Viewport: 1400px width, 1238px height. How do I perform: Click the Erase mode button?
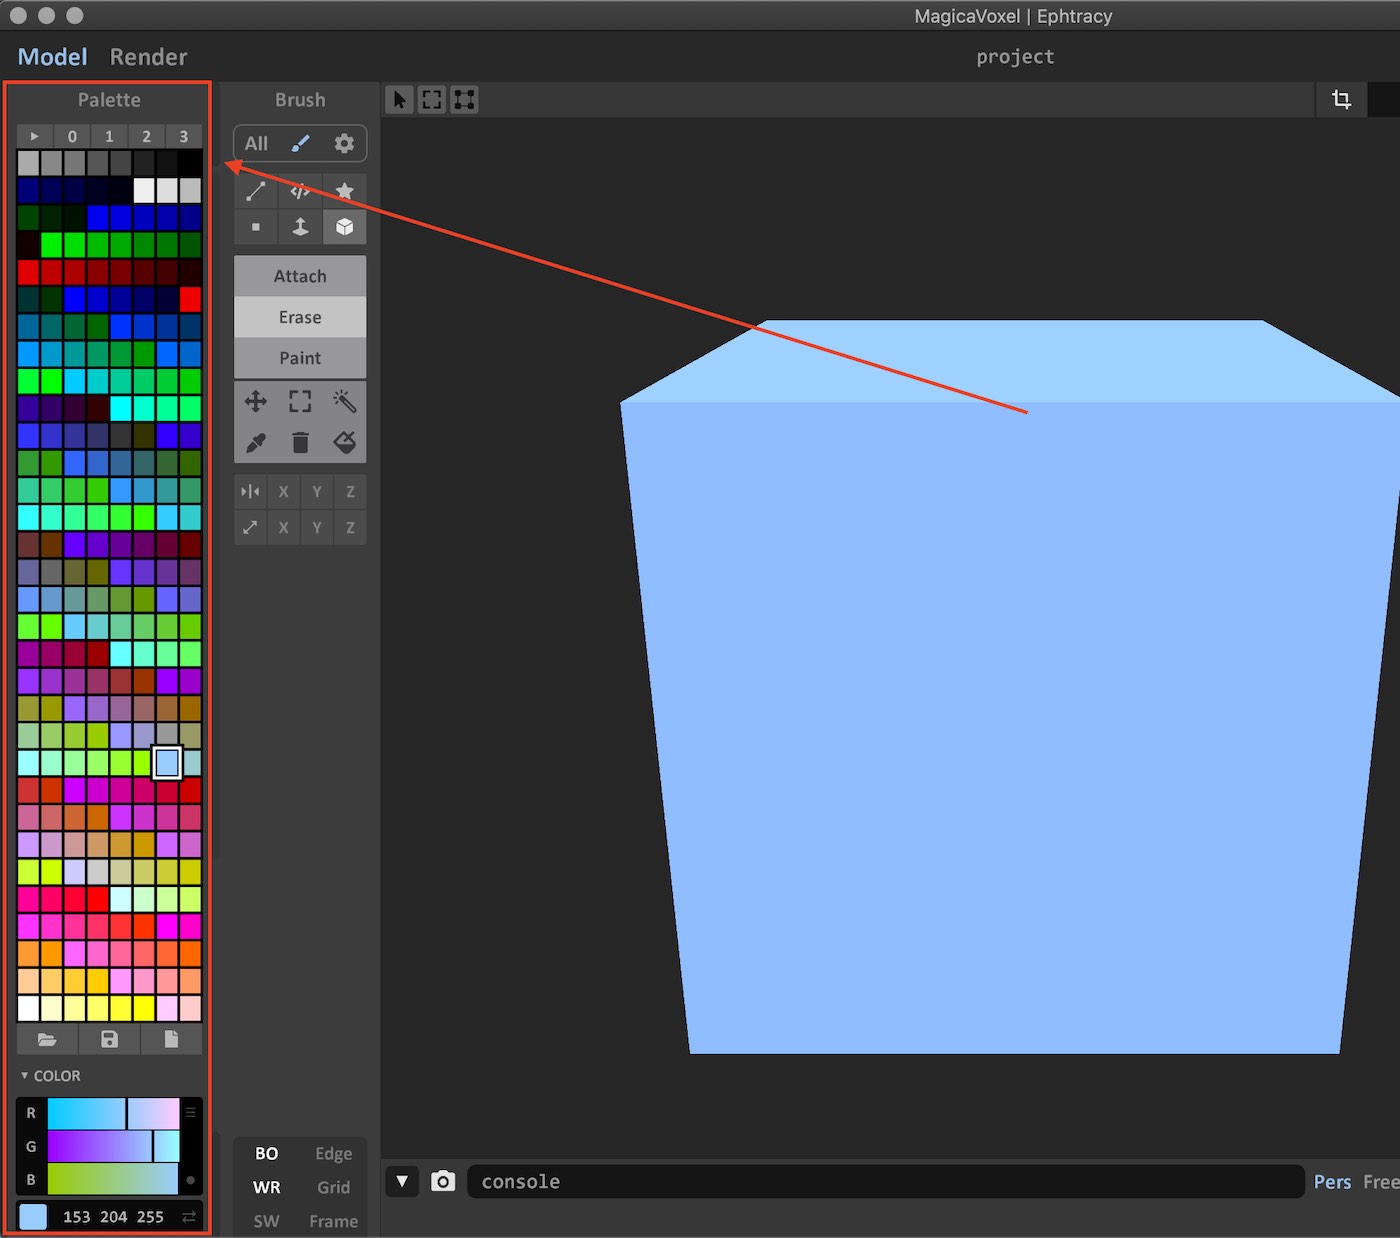tap(300, 317)
